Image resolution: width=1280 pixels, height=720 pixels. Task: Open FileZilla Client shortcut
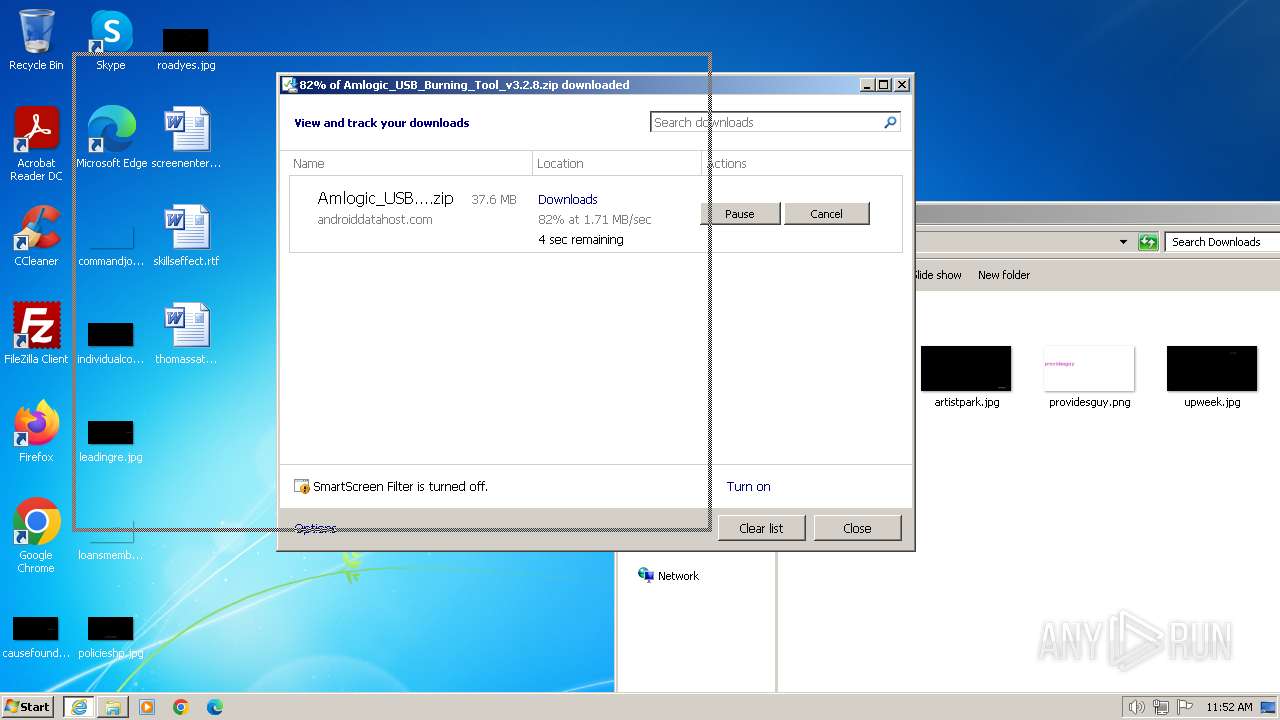[x=36, y=334]
